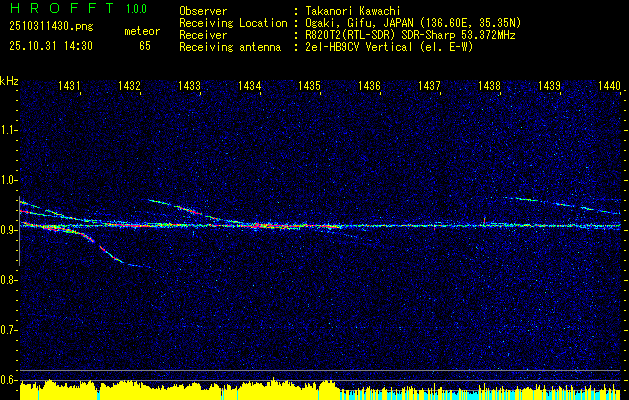Click the 1437 time marker
The image size is (629, 400).
pyautogui.click(x=429, y=85)
